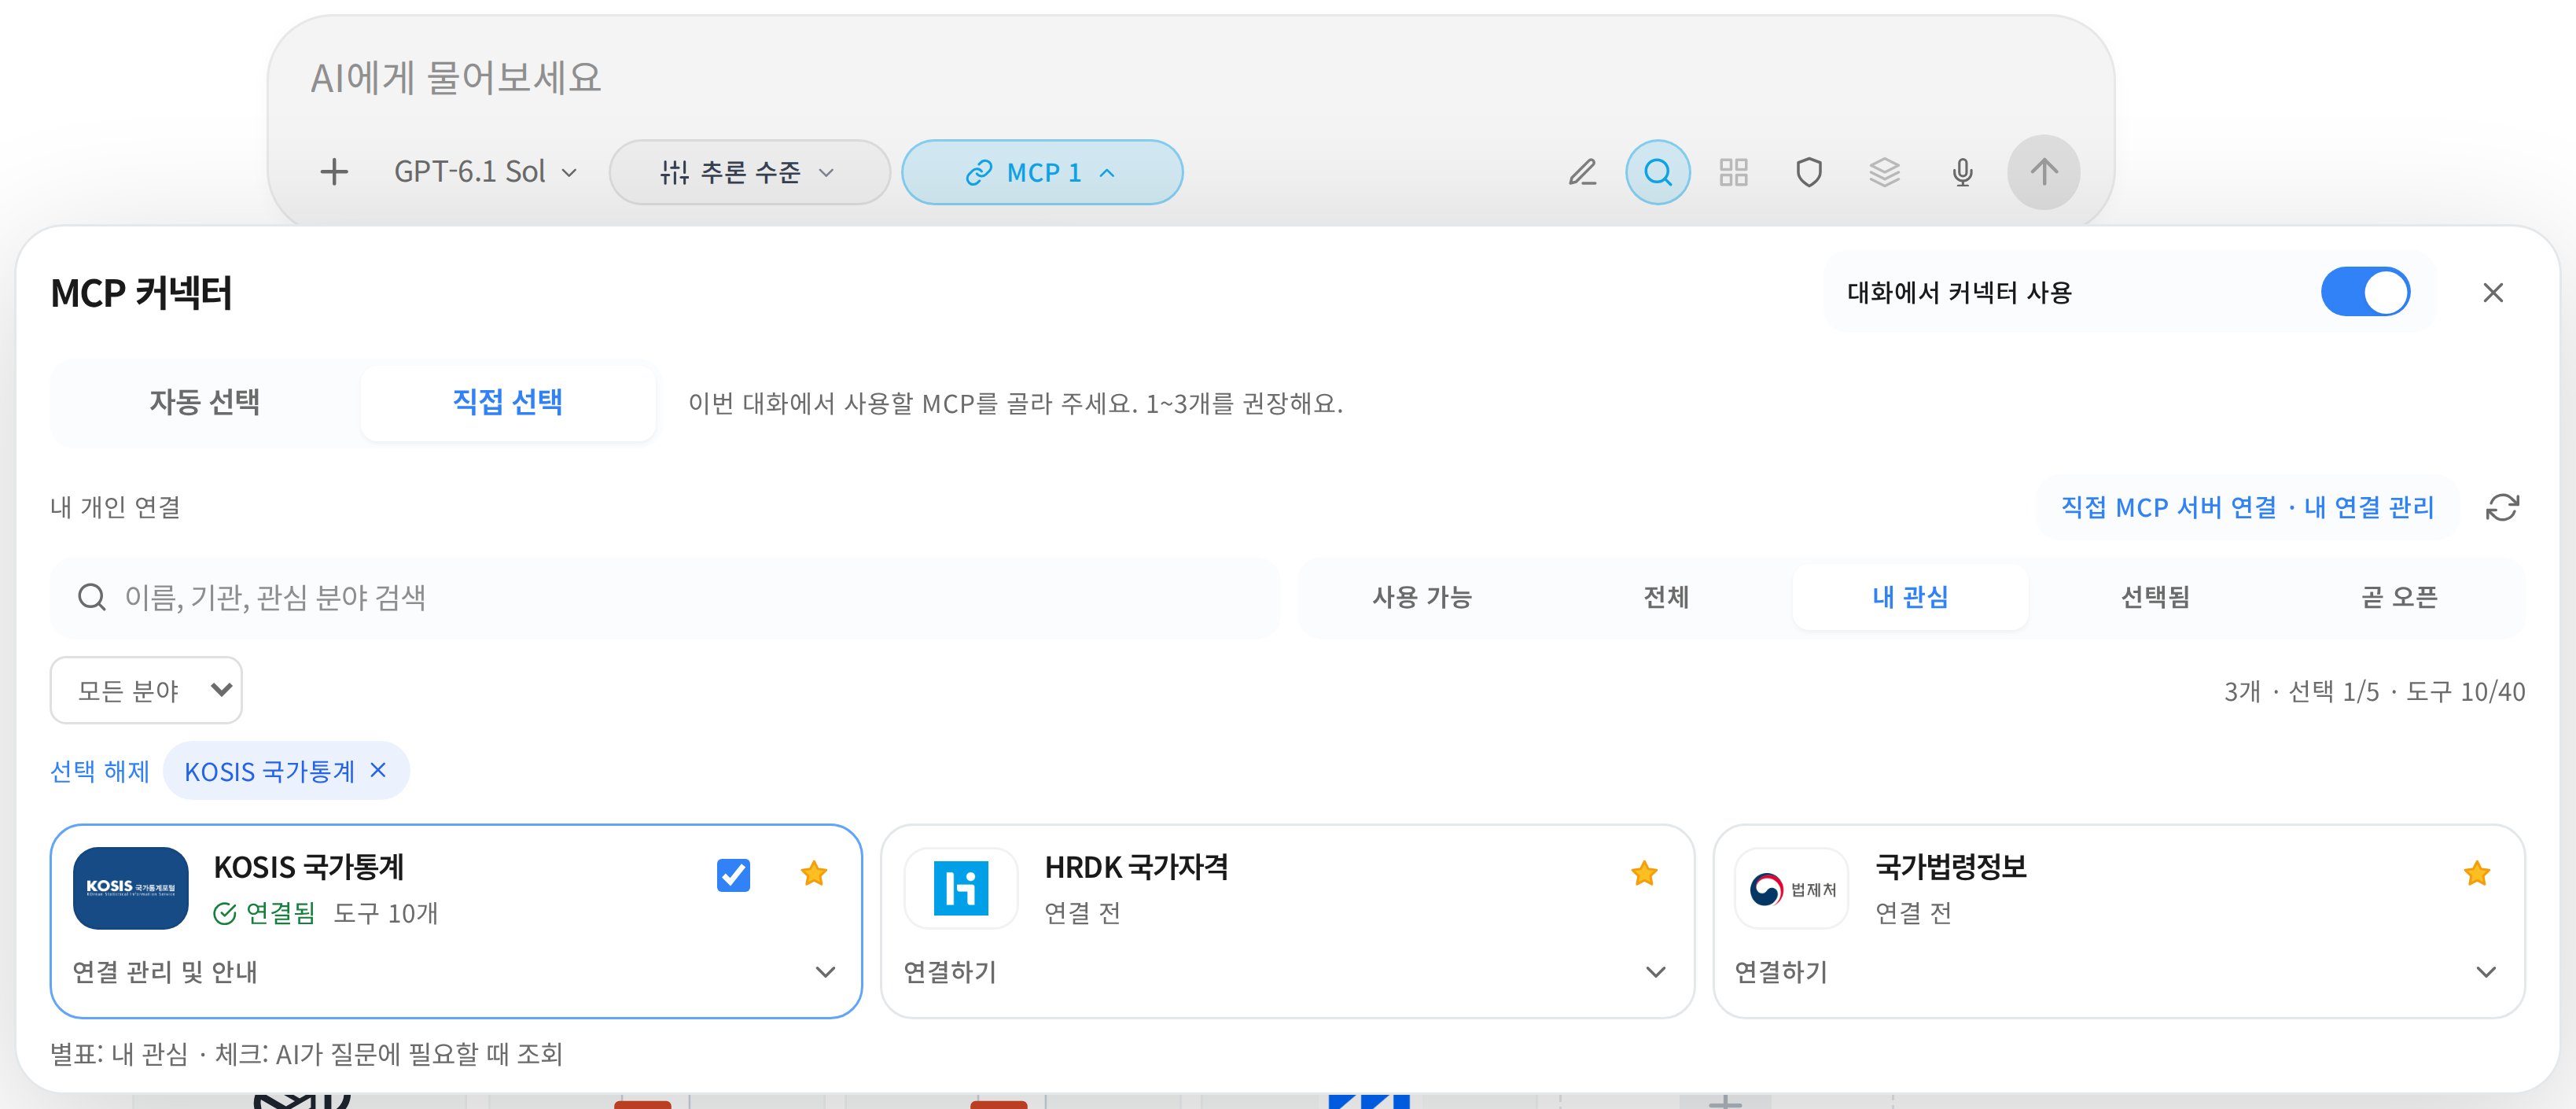Viewport: 2576px width, 1109px height.
Task: Select the 사용 가능 filter tab
Action: point(1421,597)
